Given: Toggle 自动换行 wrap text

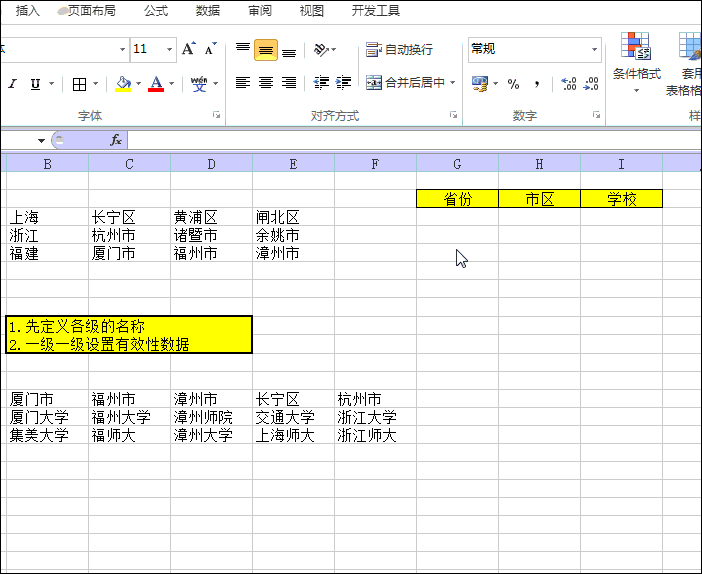Looking at the screenshot, I should pyautogui.click(x=399, y=49).
